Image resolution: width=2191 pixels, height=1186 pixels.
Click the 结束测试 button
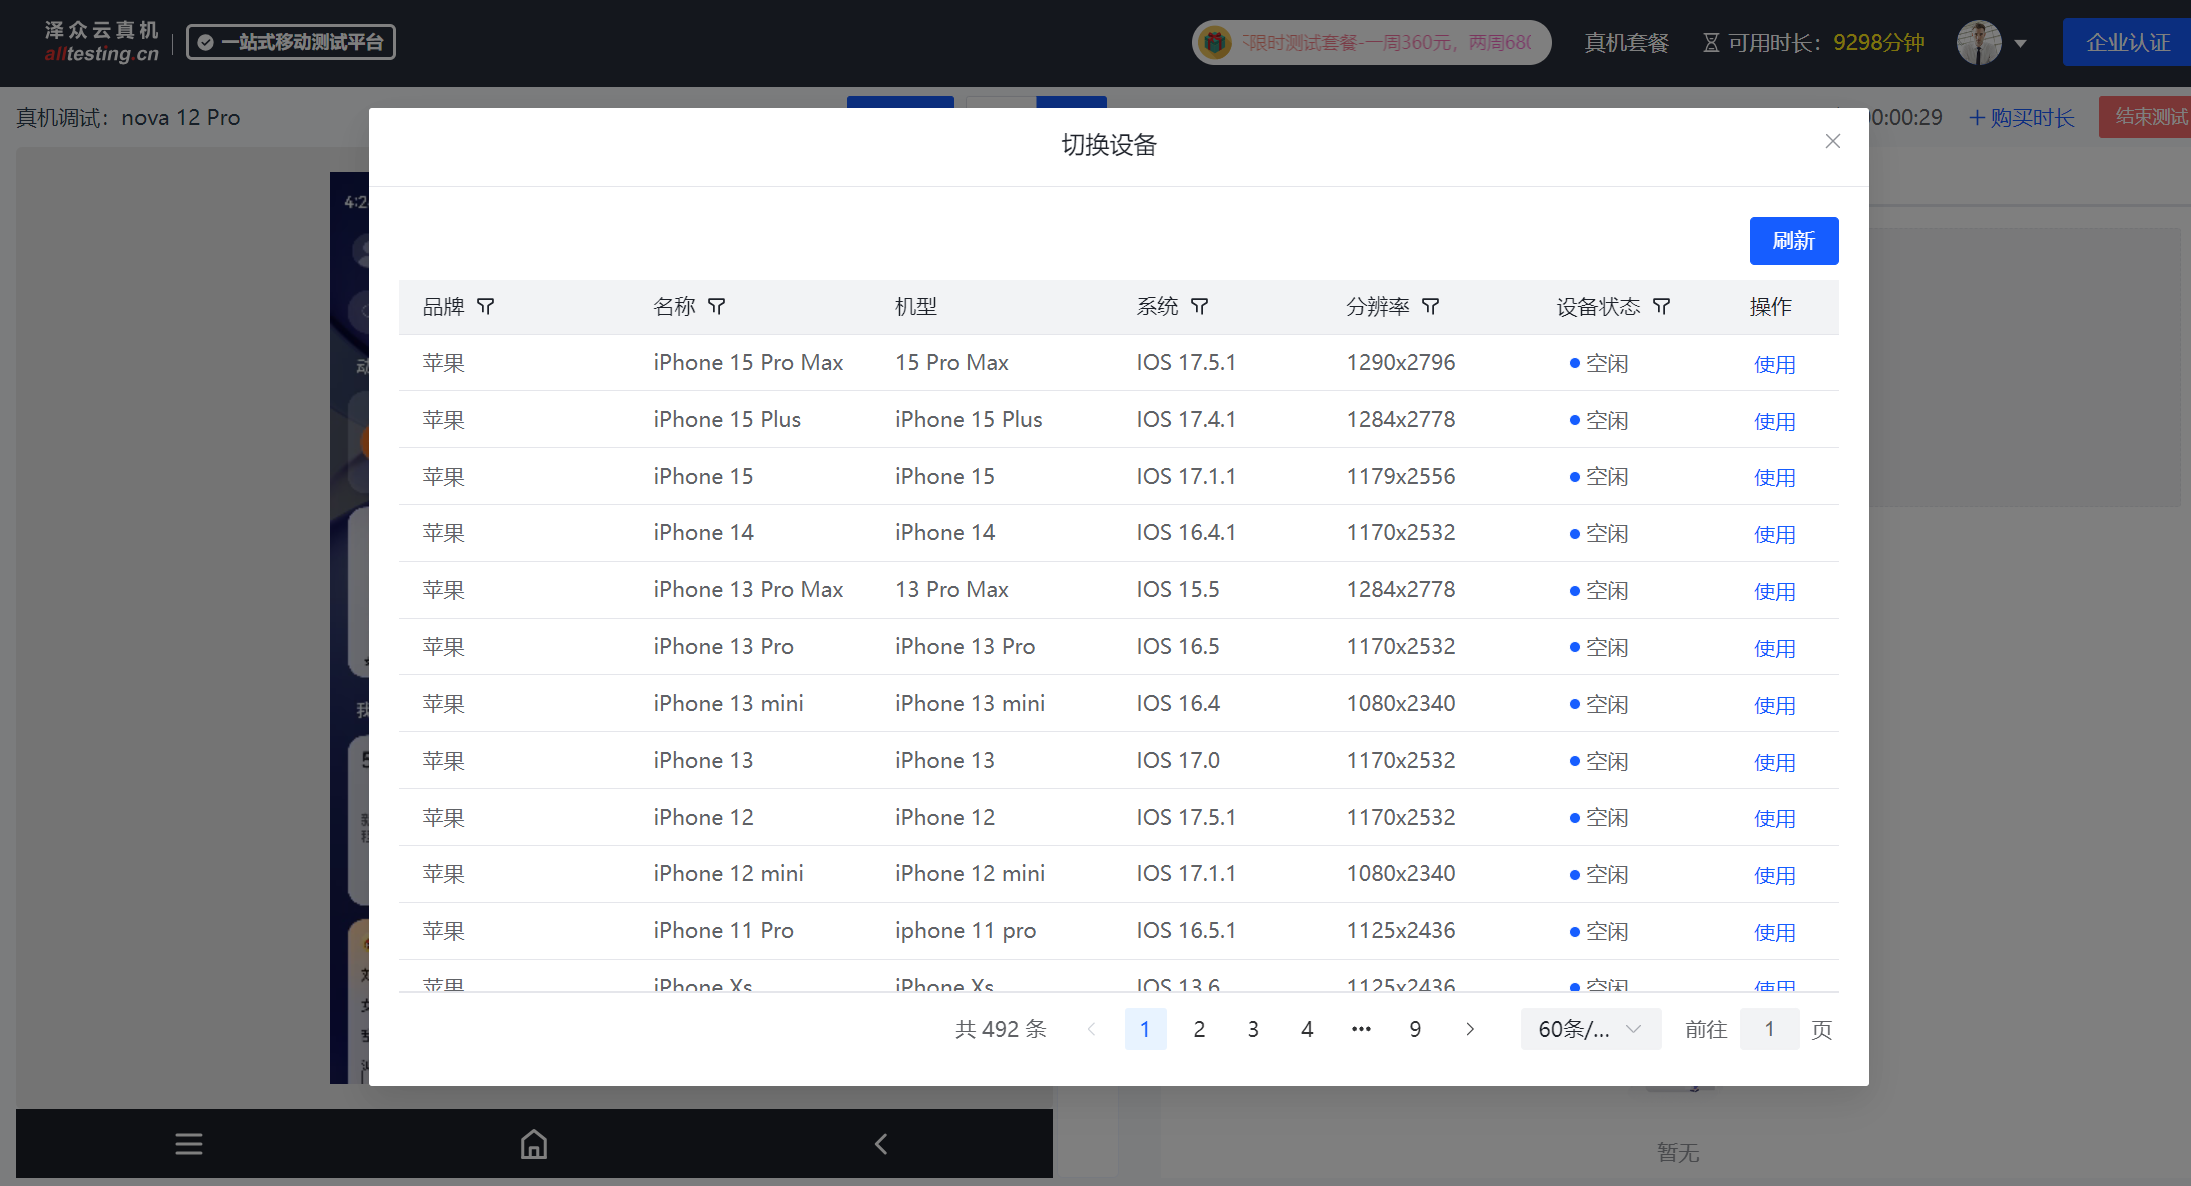coord(2146,117)
